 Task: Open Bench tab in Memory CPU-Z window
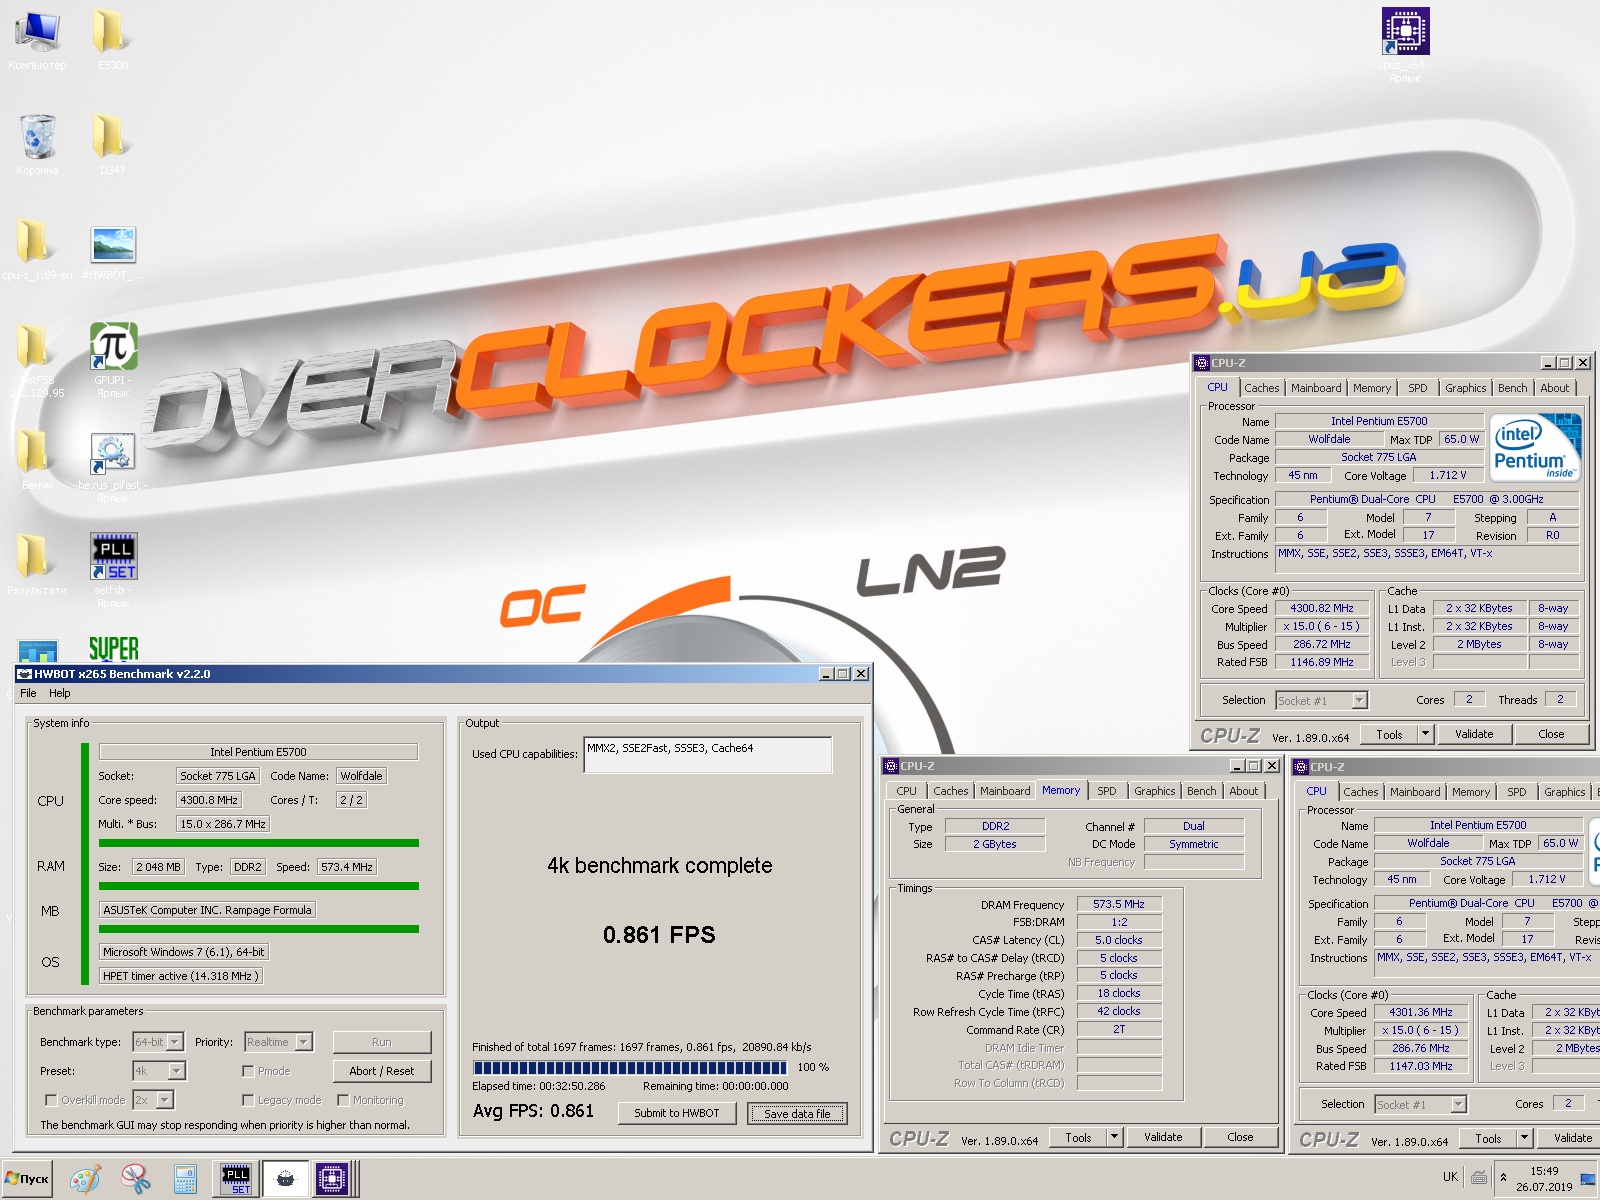point(1201,791)
